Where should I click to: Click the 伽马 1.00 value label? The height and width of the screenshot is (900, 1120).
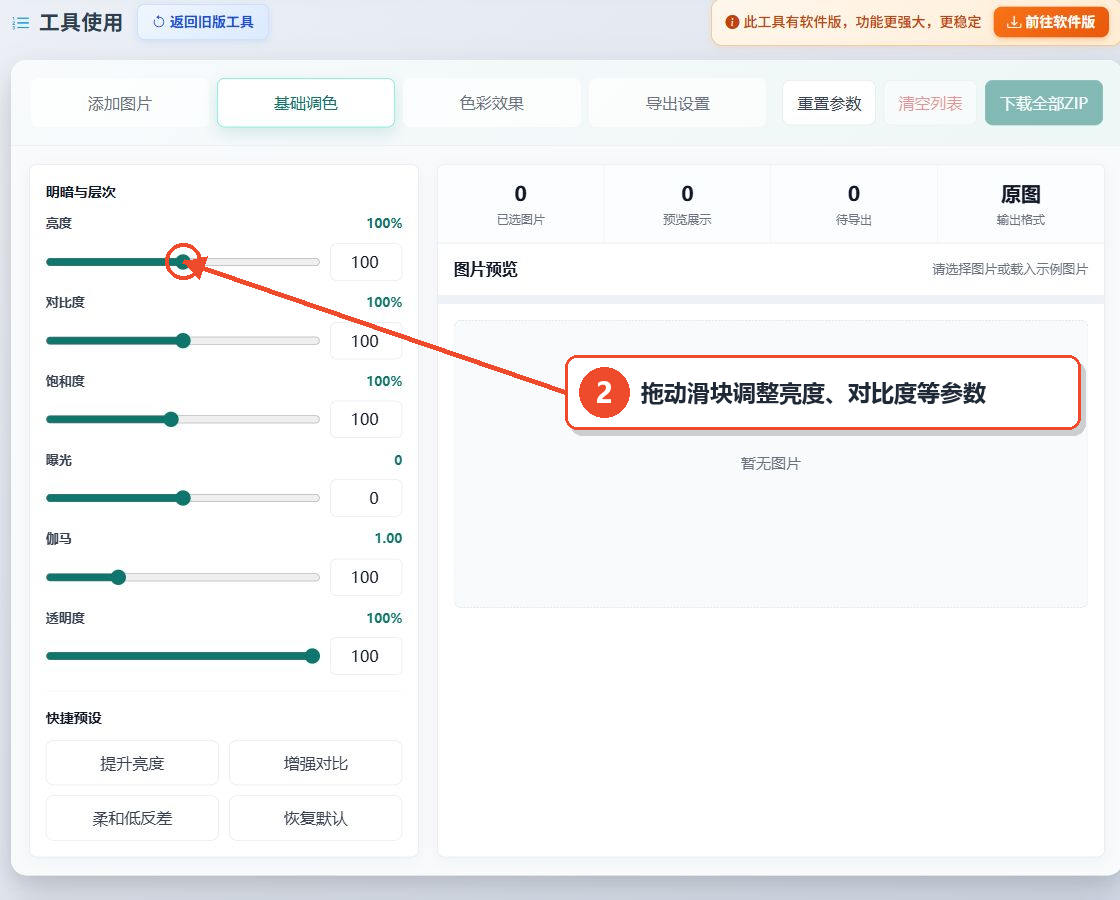(389, 539)
